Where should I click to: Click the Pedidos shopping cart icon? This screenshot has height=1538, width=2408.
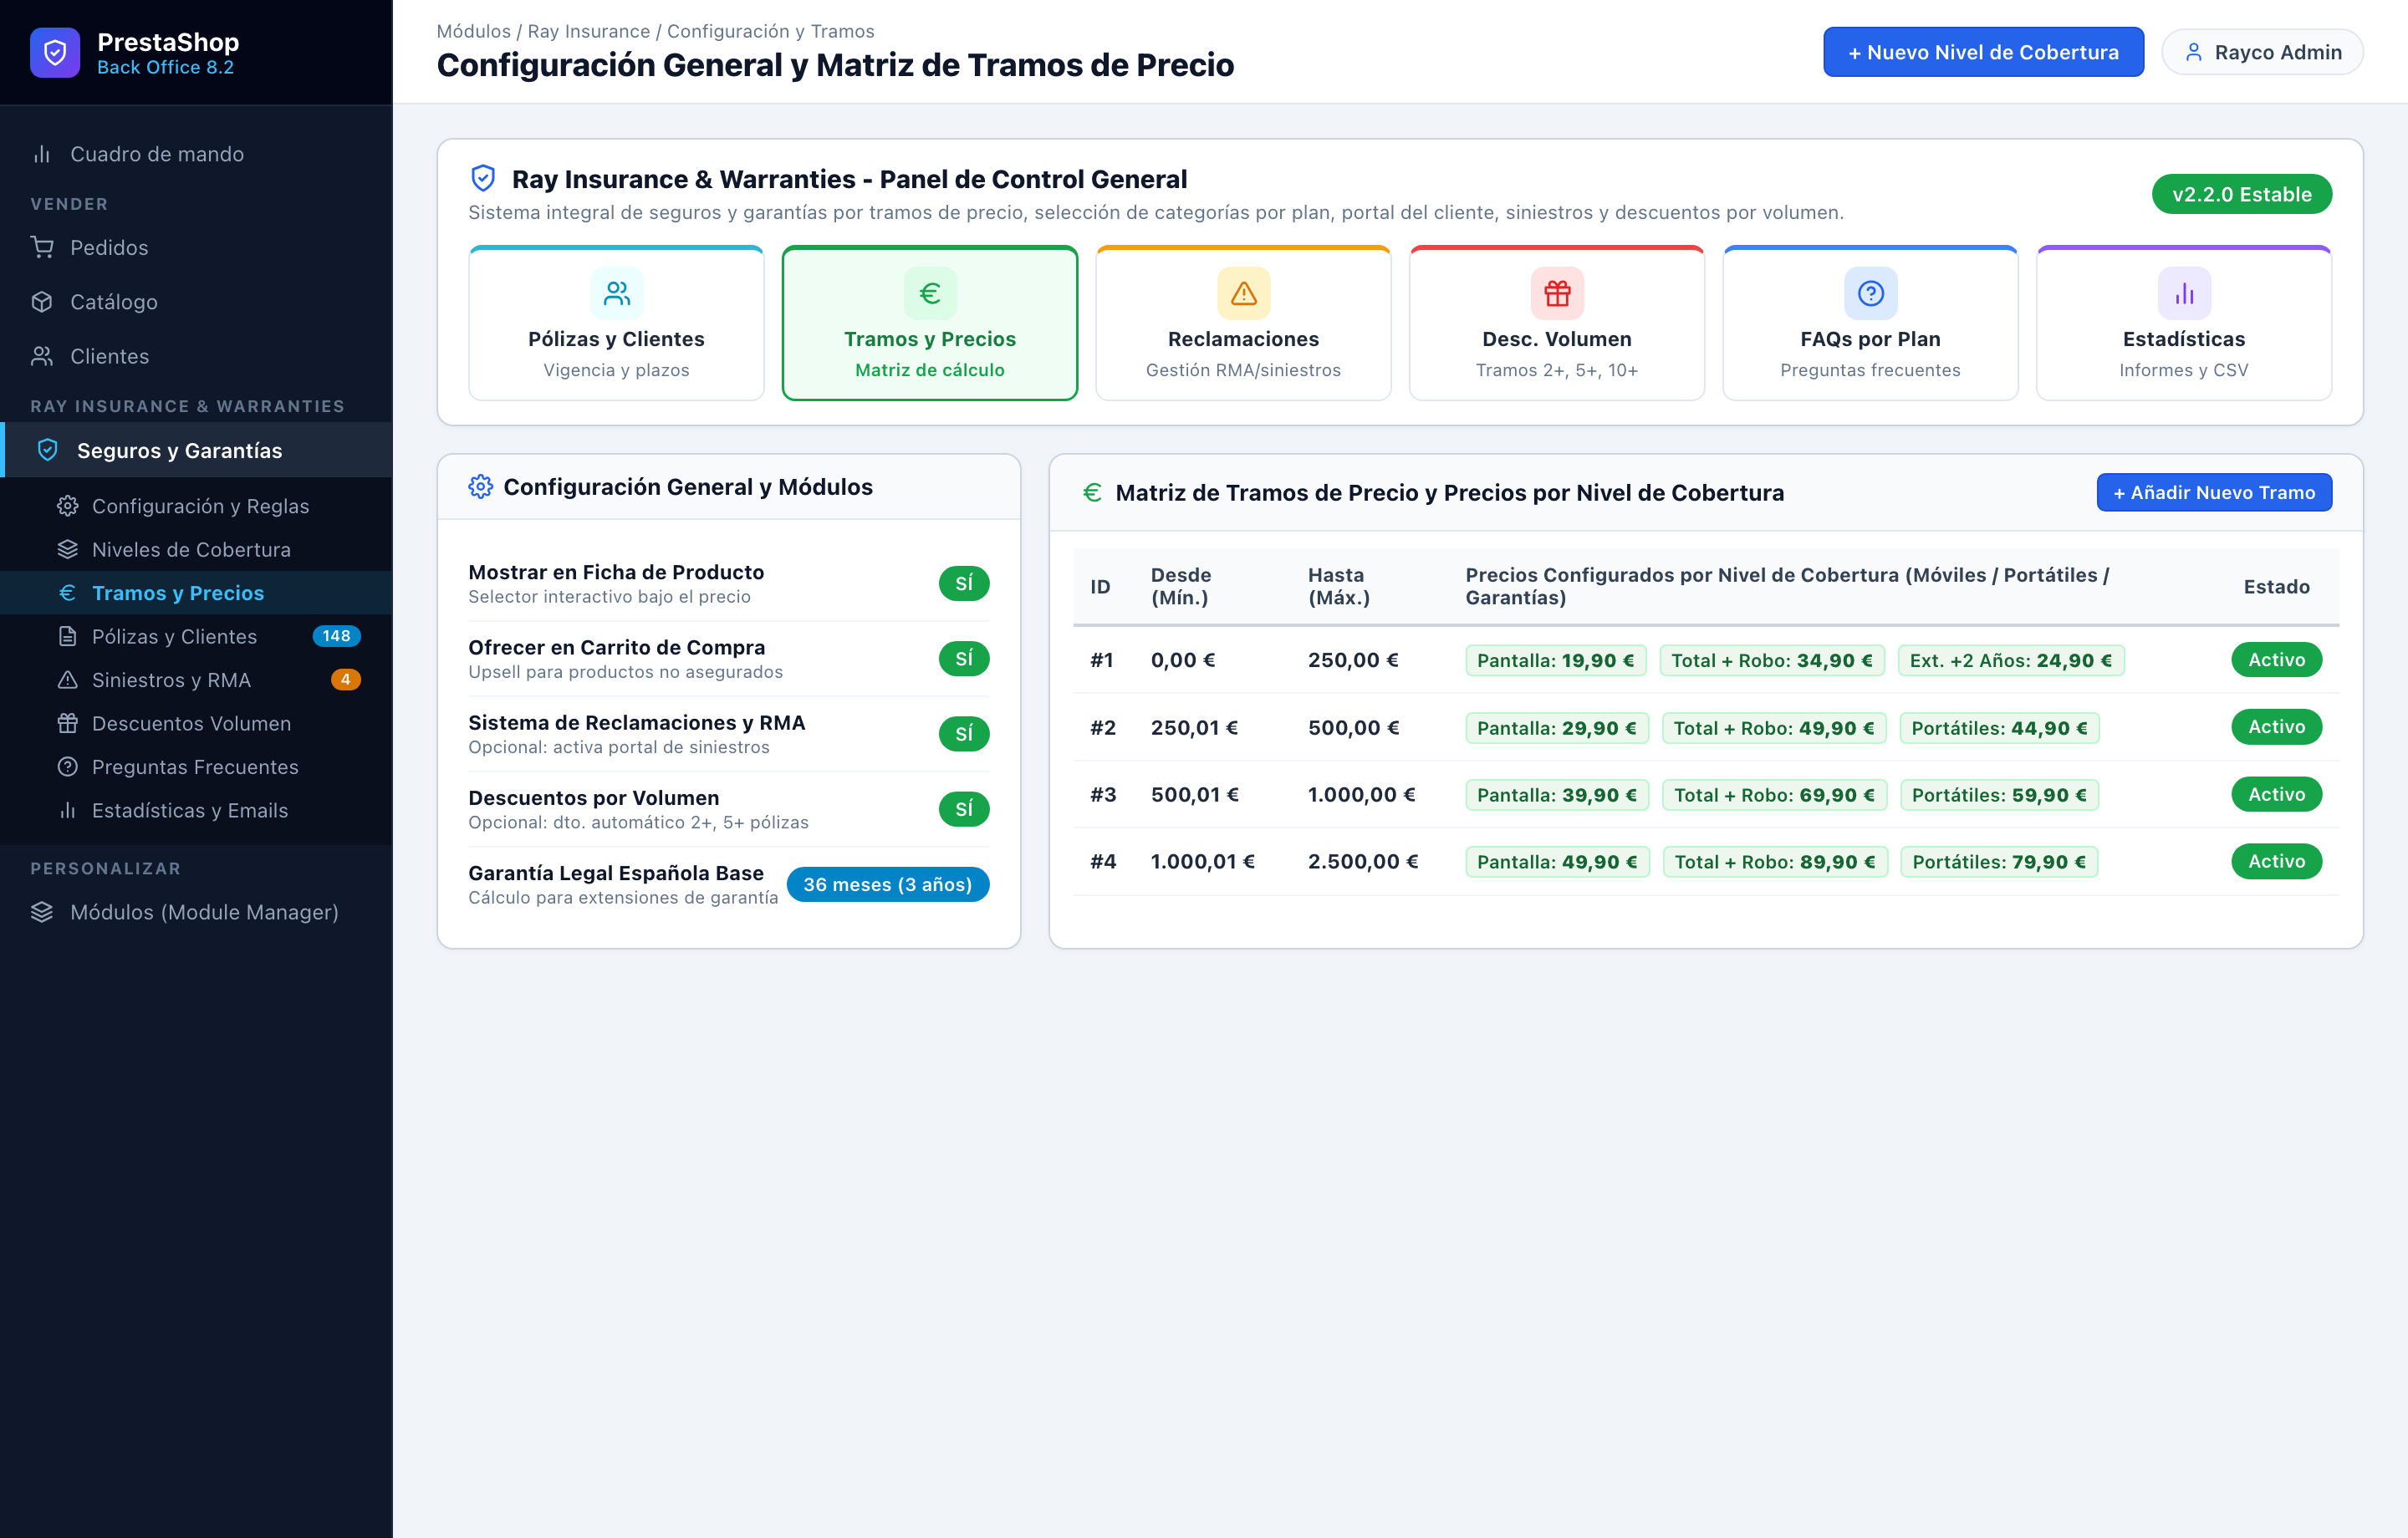(42, 247)
